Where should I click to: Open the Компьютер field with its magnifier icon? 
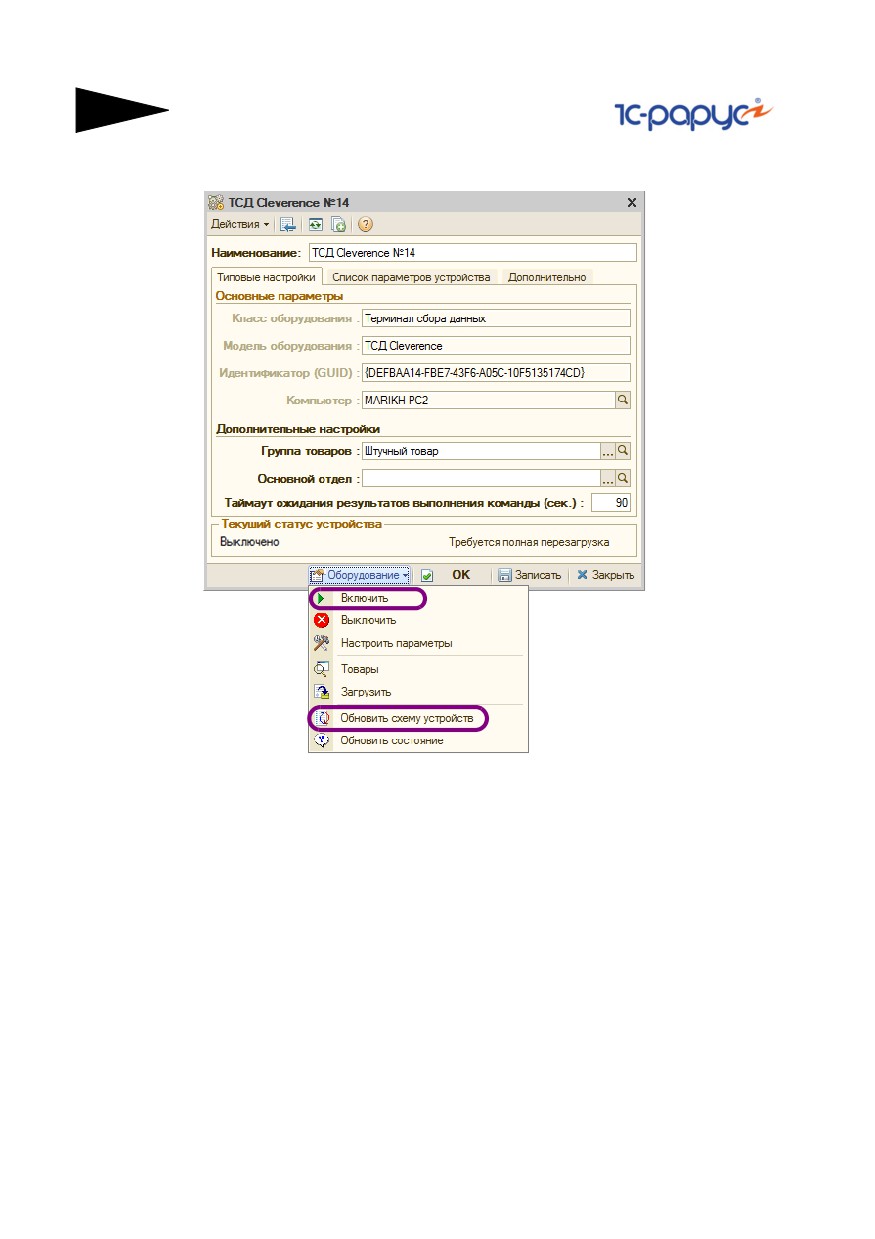623,400
